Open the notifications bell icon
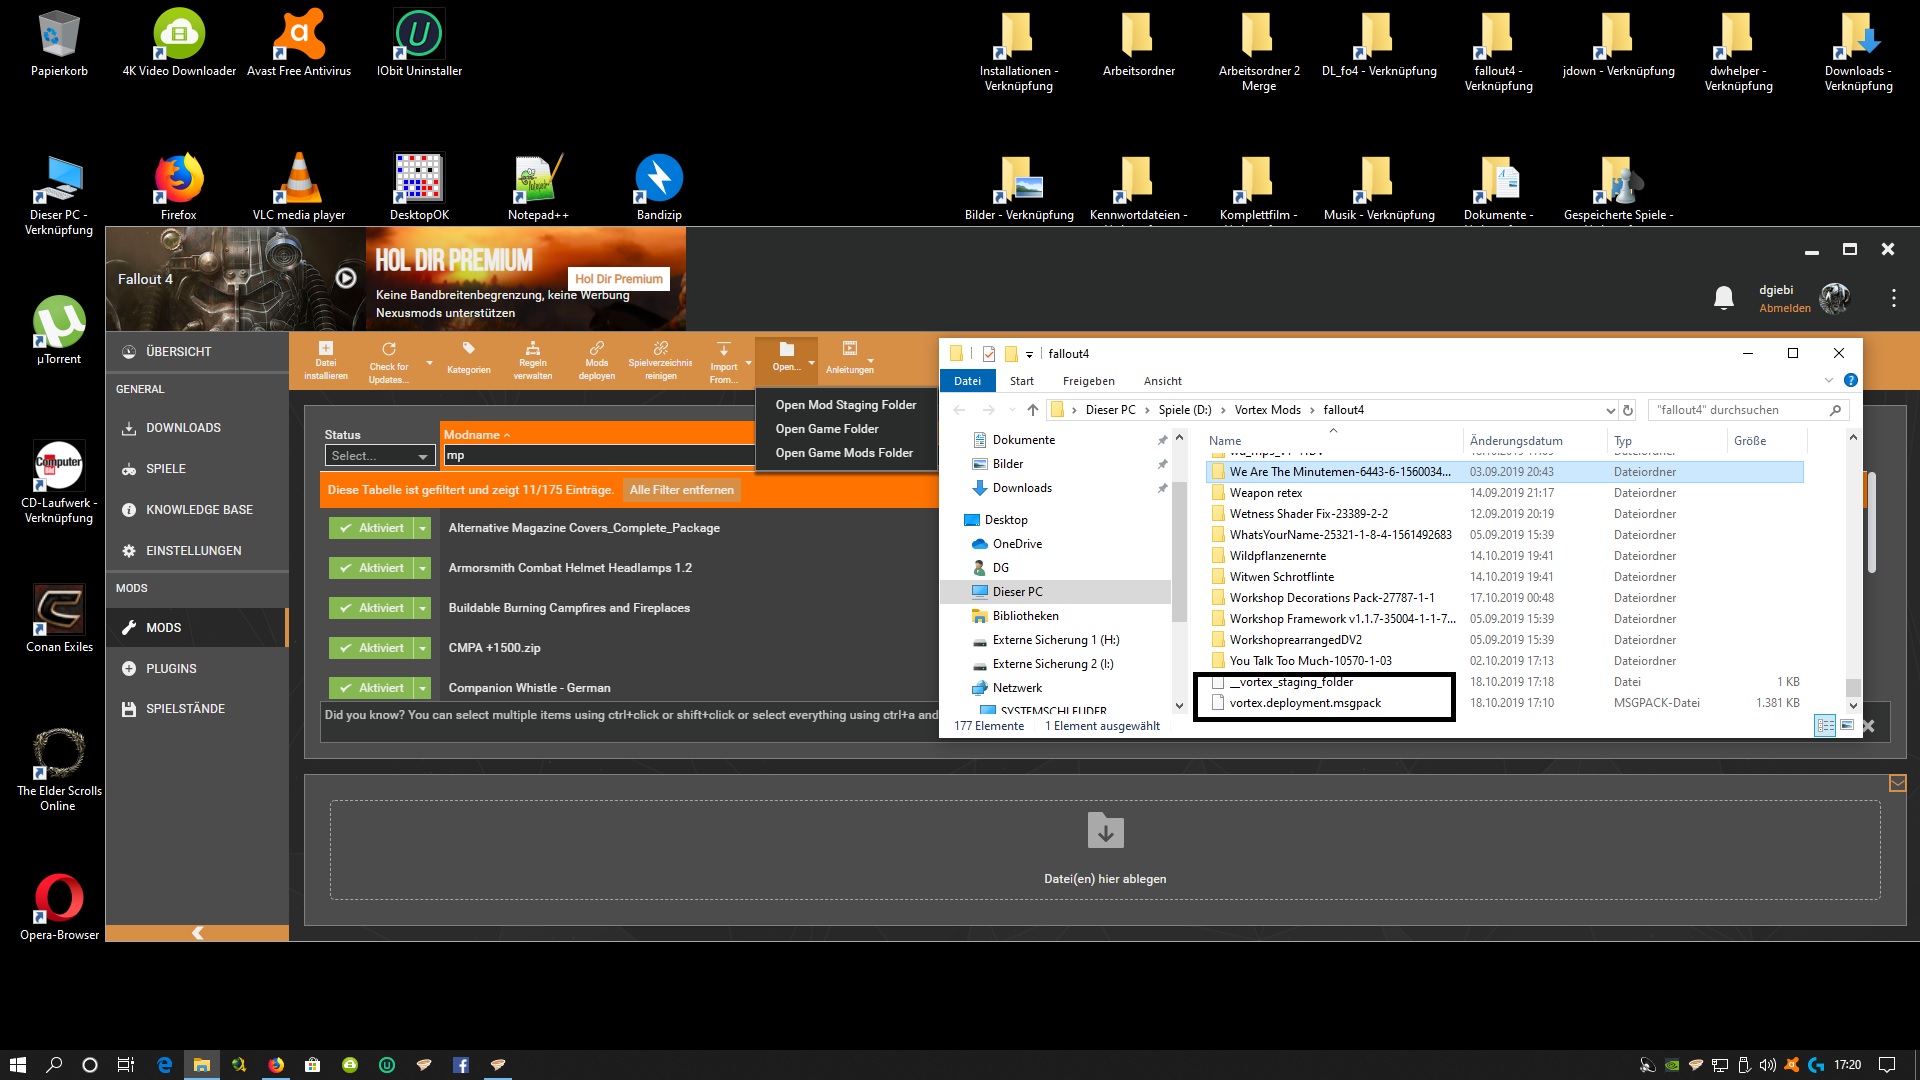 [x=1723, y=298]
